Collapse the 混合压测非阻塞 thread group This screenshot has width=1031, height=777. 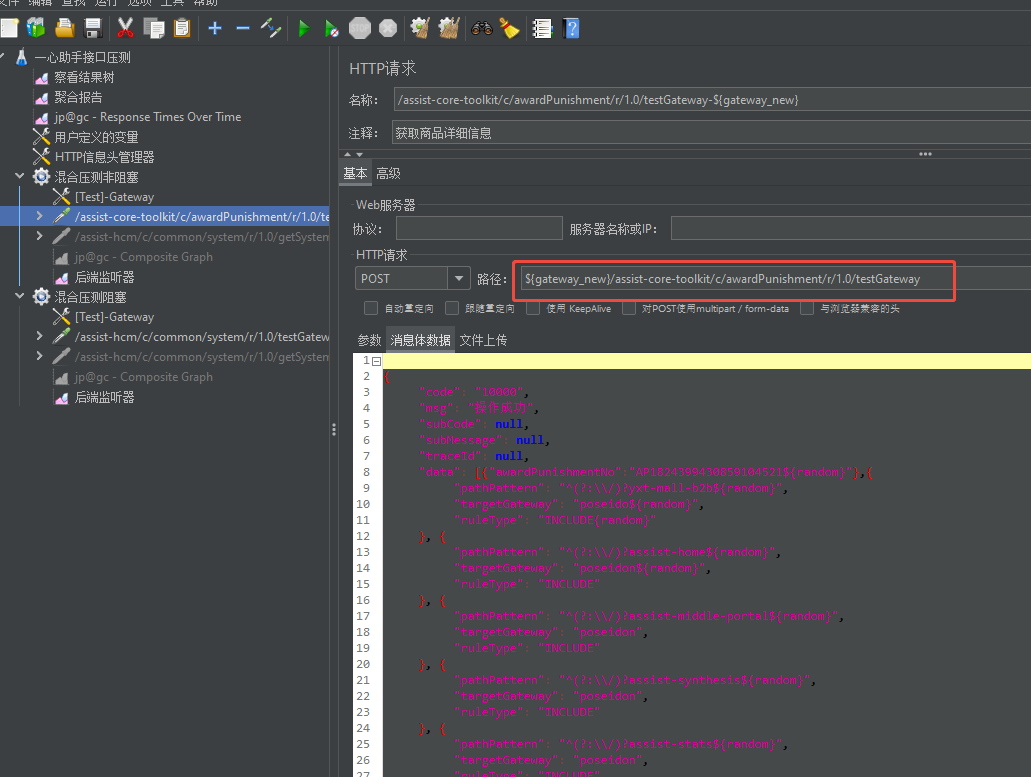[19, 177]
